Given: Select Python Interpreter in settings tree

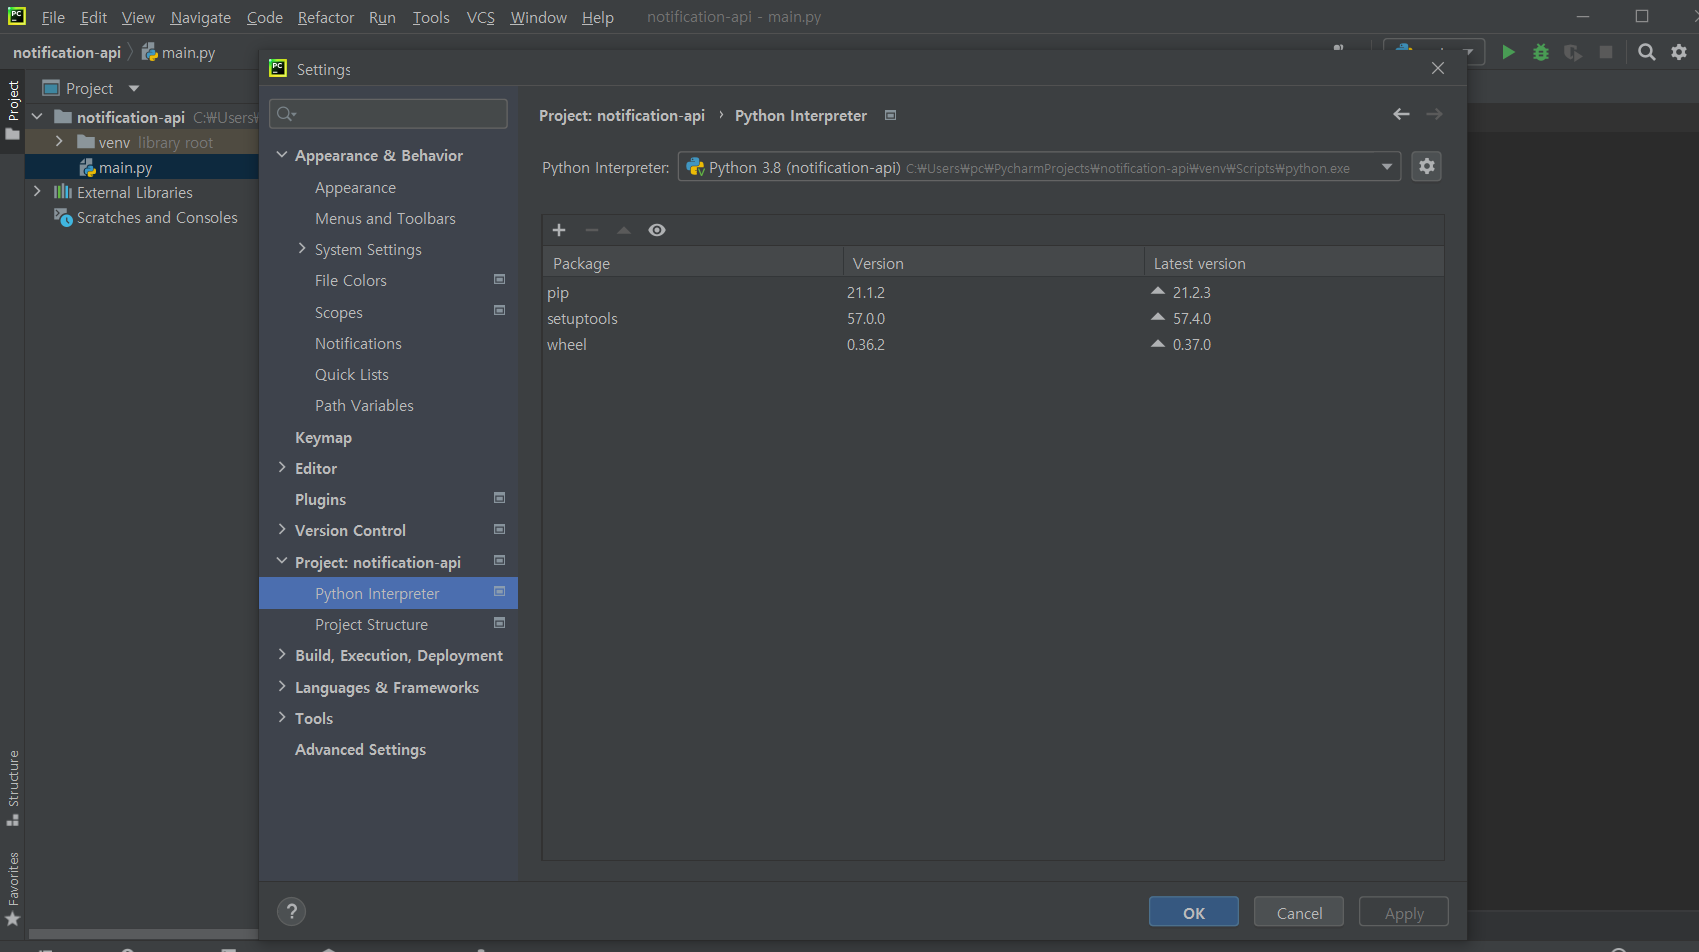Looking at the screenshot, I should click(388, 593).
